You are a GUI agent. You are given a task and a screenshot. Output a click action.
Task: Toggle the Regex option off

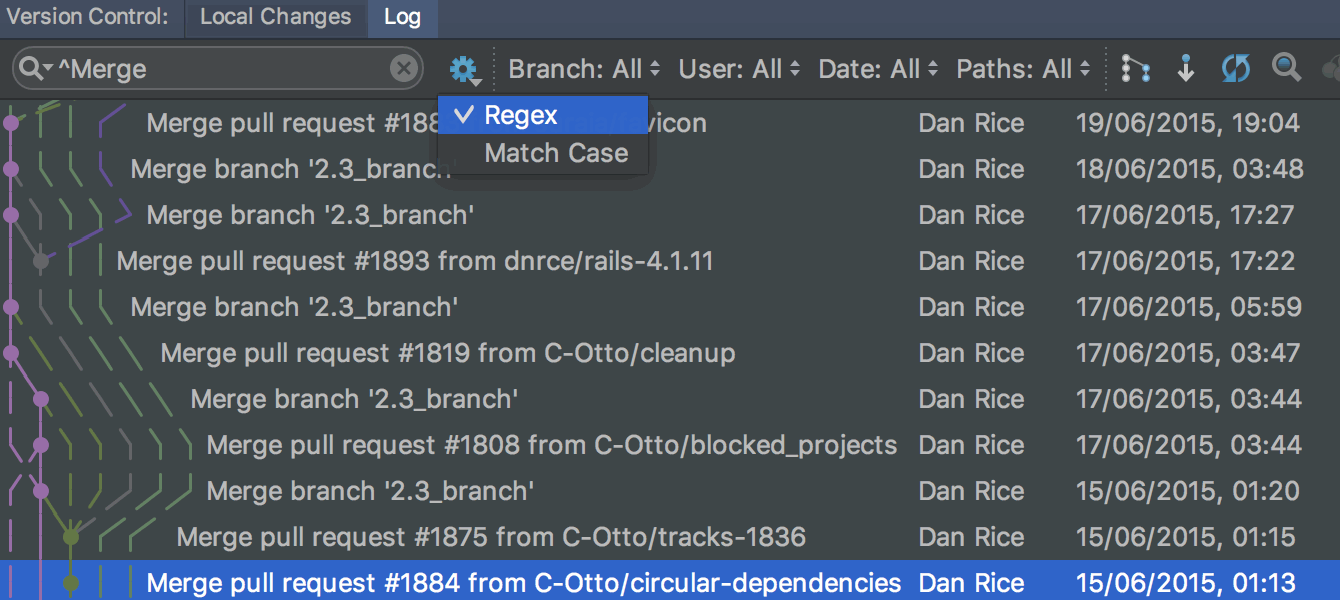coord(520,116)
